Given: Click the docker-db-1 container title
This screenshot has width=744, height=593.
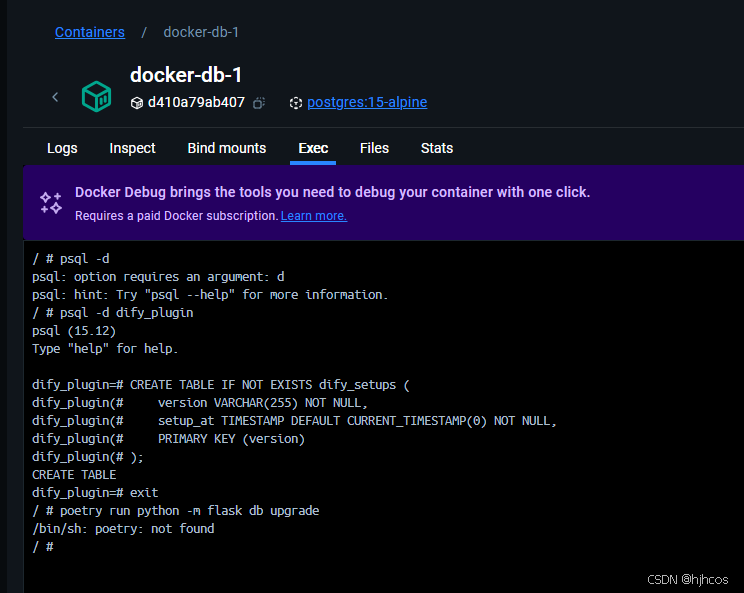Looking at the screenshot, I should [x=186, y=75].
